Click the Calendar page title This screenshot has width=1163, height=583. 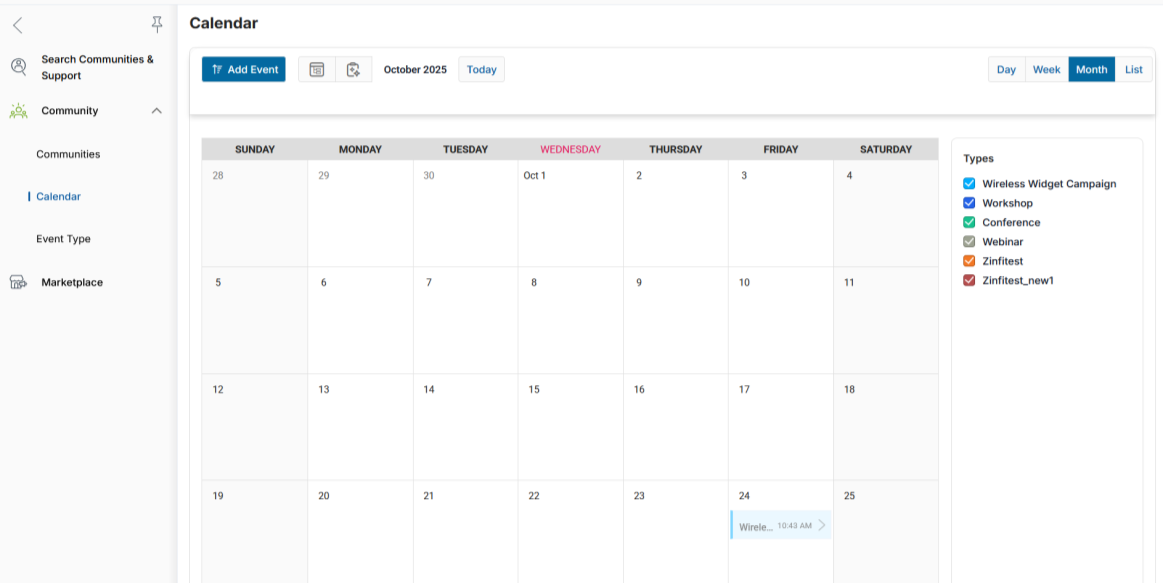tap(223, 23)
